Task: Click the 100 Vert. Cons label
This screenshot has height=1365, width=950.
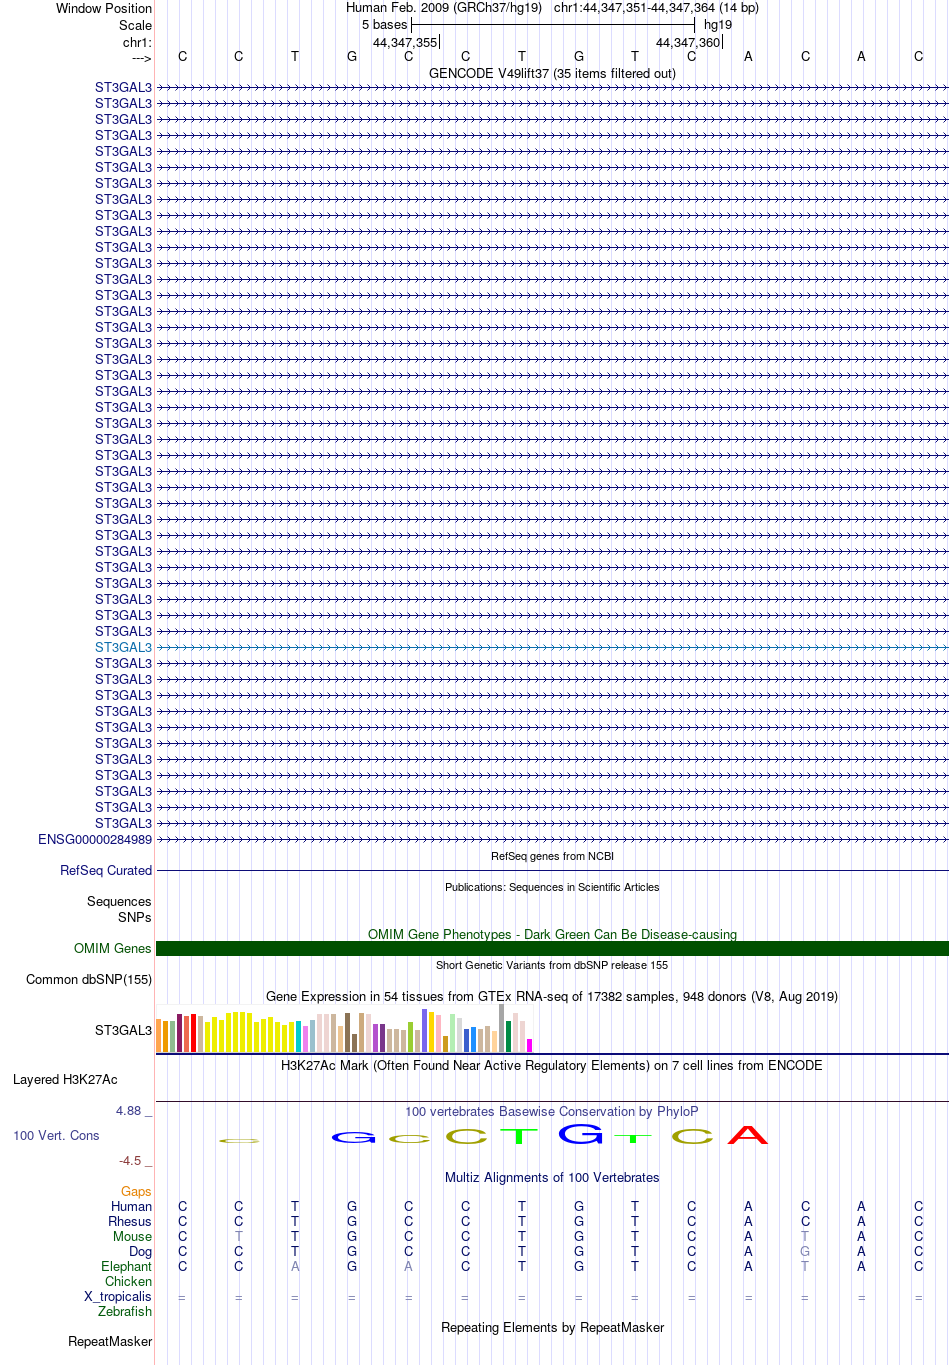Action: (56, 1135)
